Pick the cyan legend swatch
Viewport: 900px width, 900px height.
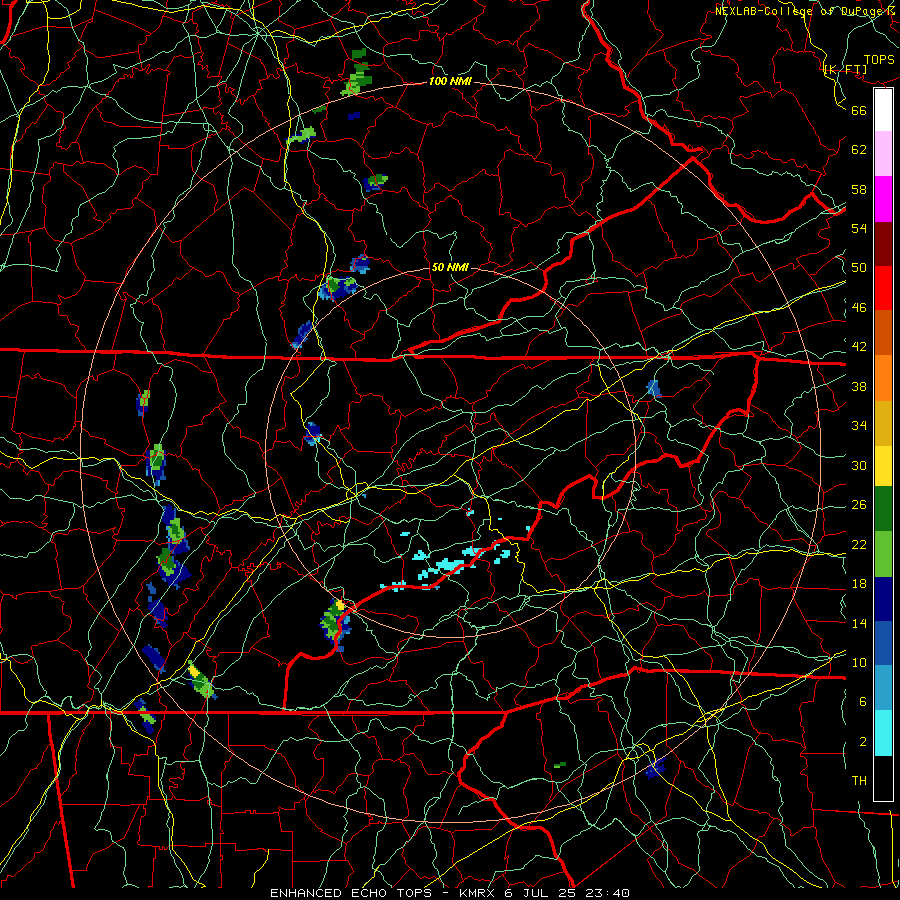pyautogui.click(x=883, y=733)
